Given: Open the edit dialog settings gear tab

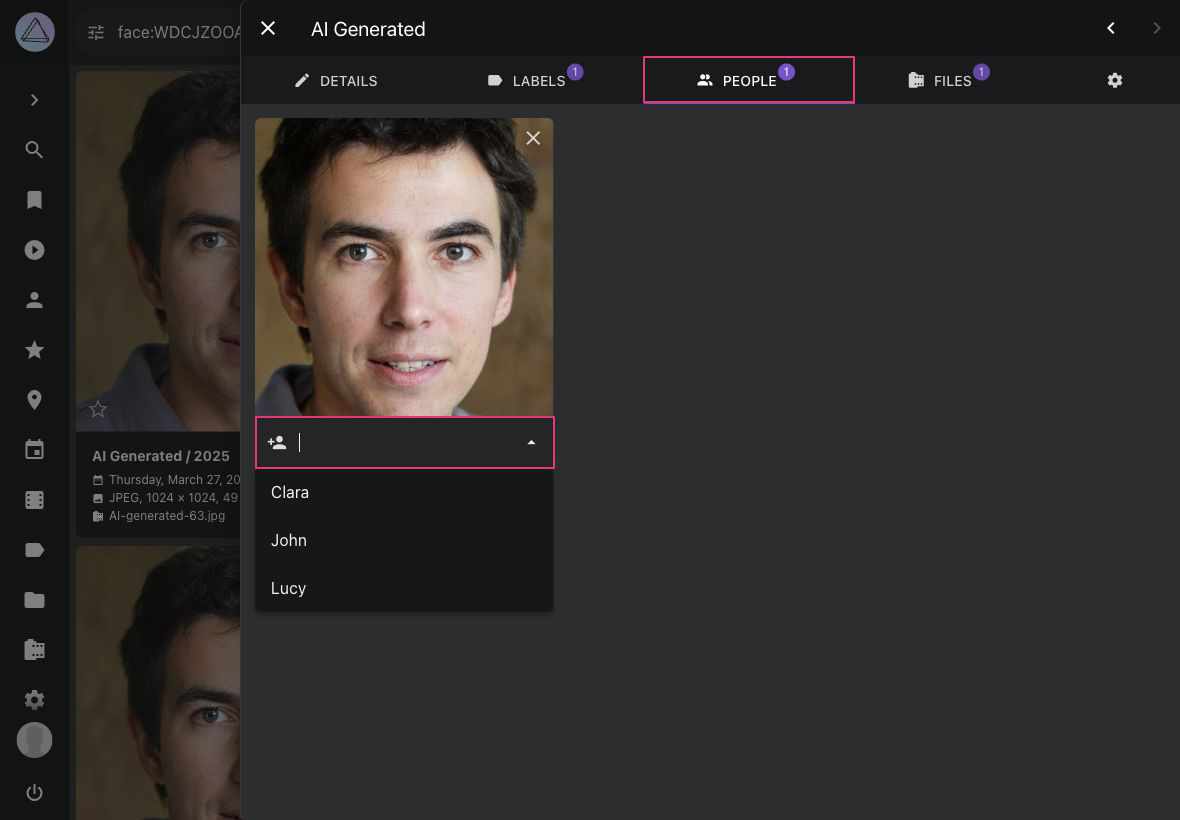Looking at the screenshot, I should coord(1114,80).
